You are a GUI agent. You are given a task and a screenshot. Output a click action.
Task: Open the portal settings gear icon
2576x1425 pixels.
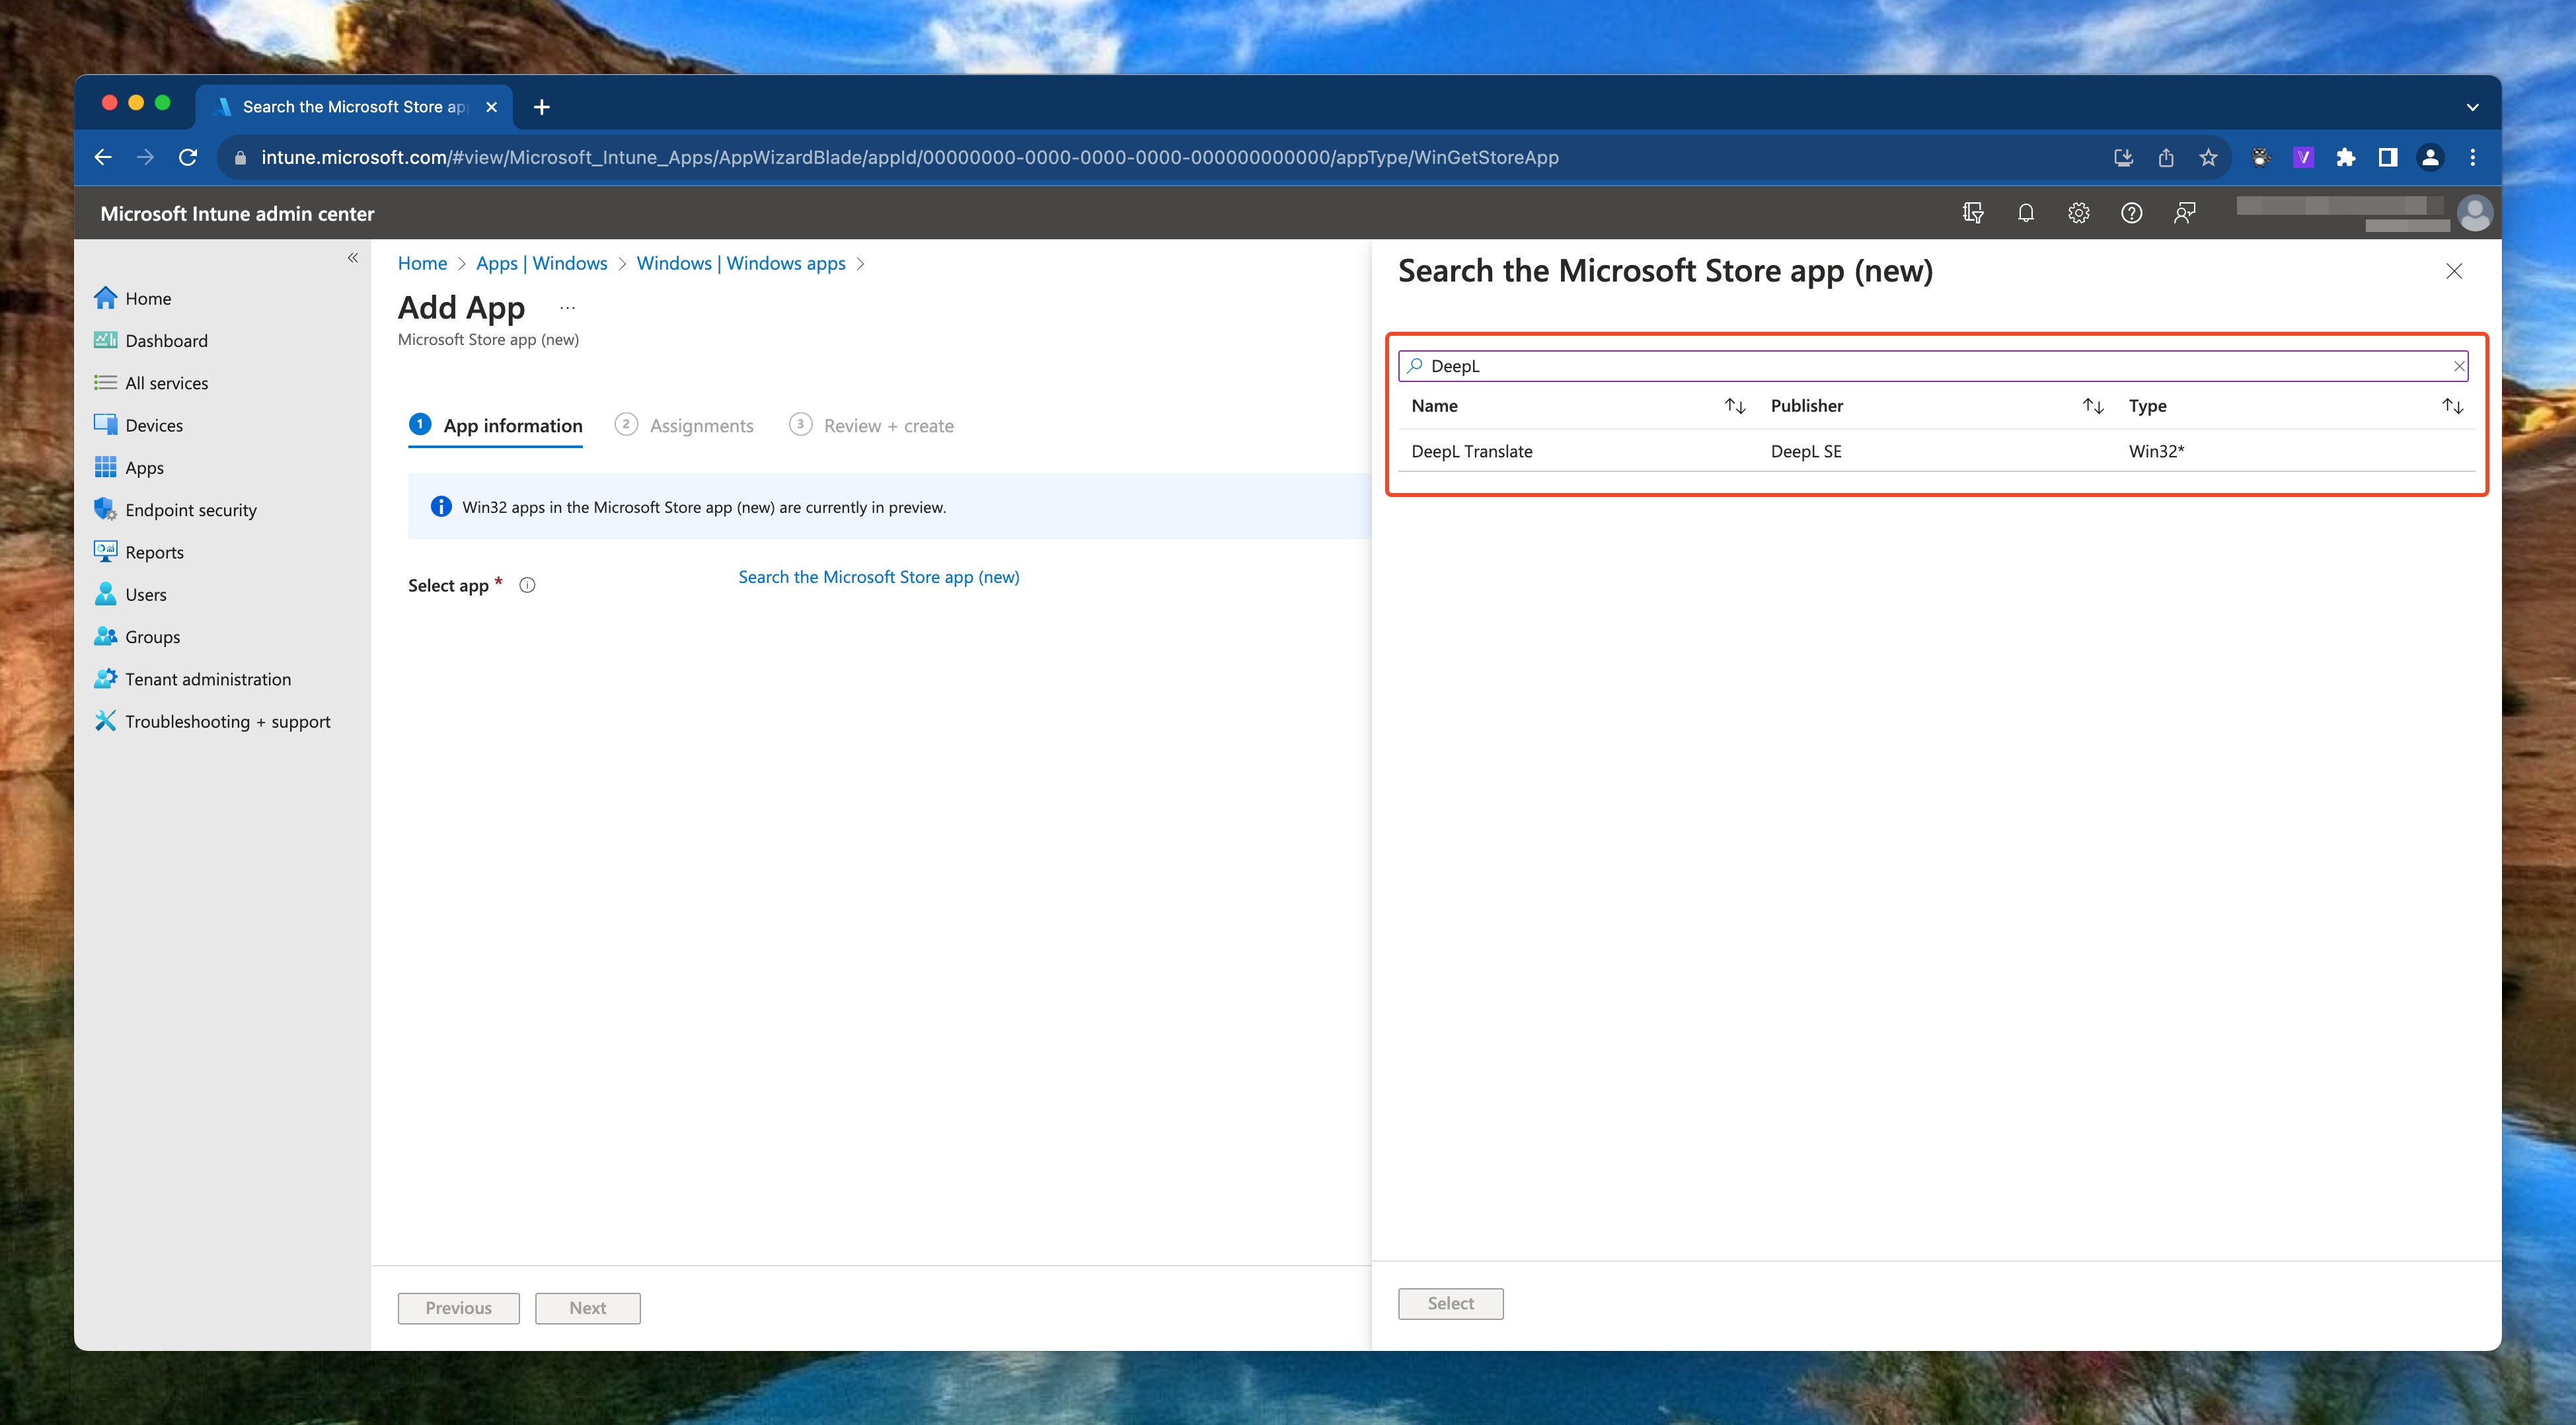pyautogui.click(x=2078, y=213)
